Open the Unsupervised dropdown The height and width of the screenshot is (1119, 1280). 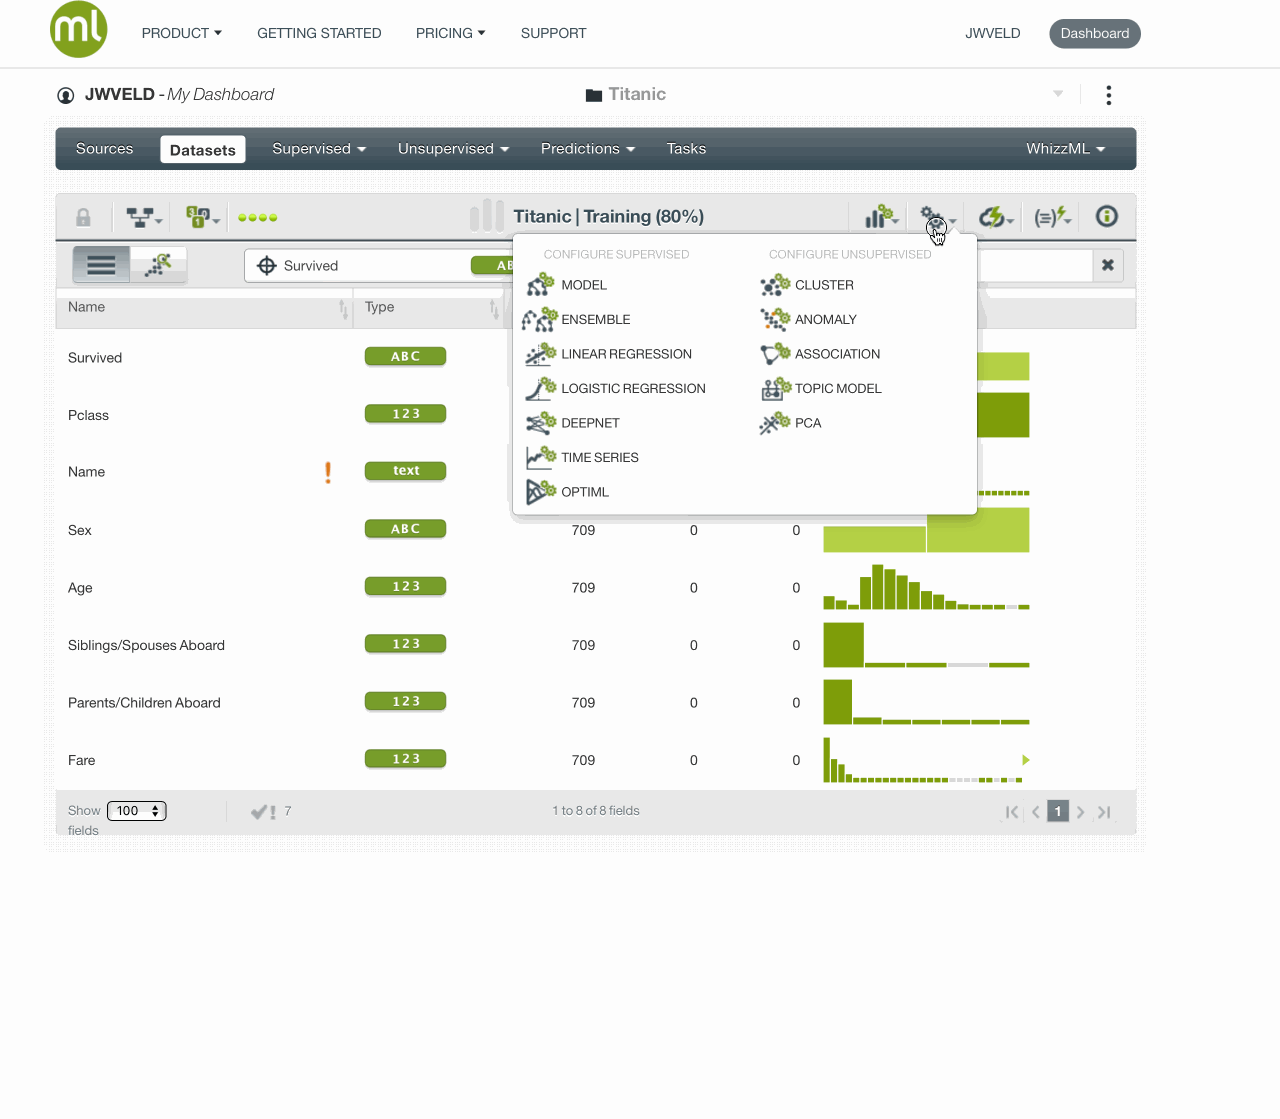pyautogui.click(x=453, y=149)
